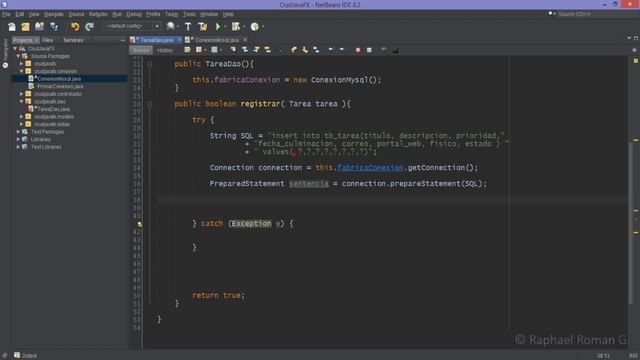640x360 pixels.
Task: Collapse the TareaDao constructor code fold
Action: (x=150, y=64)
